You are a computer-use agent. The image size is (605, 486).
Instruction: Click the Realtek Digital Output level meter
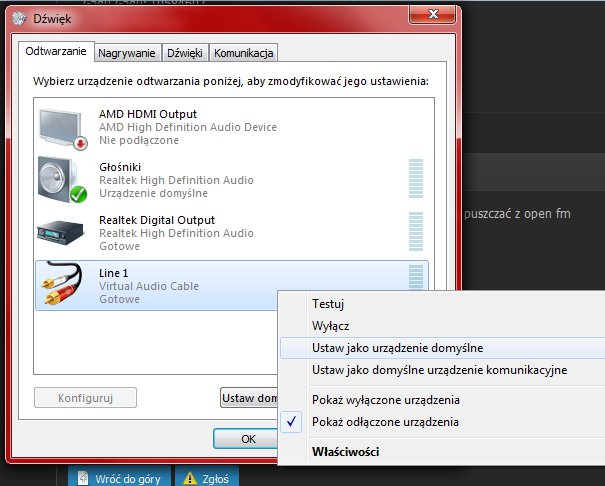coord(416,231)
